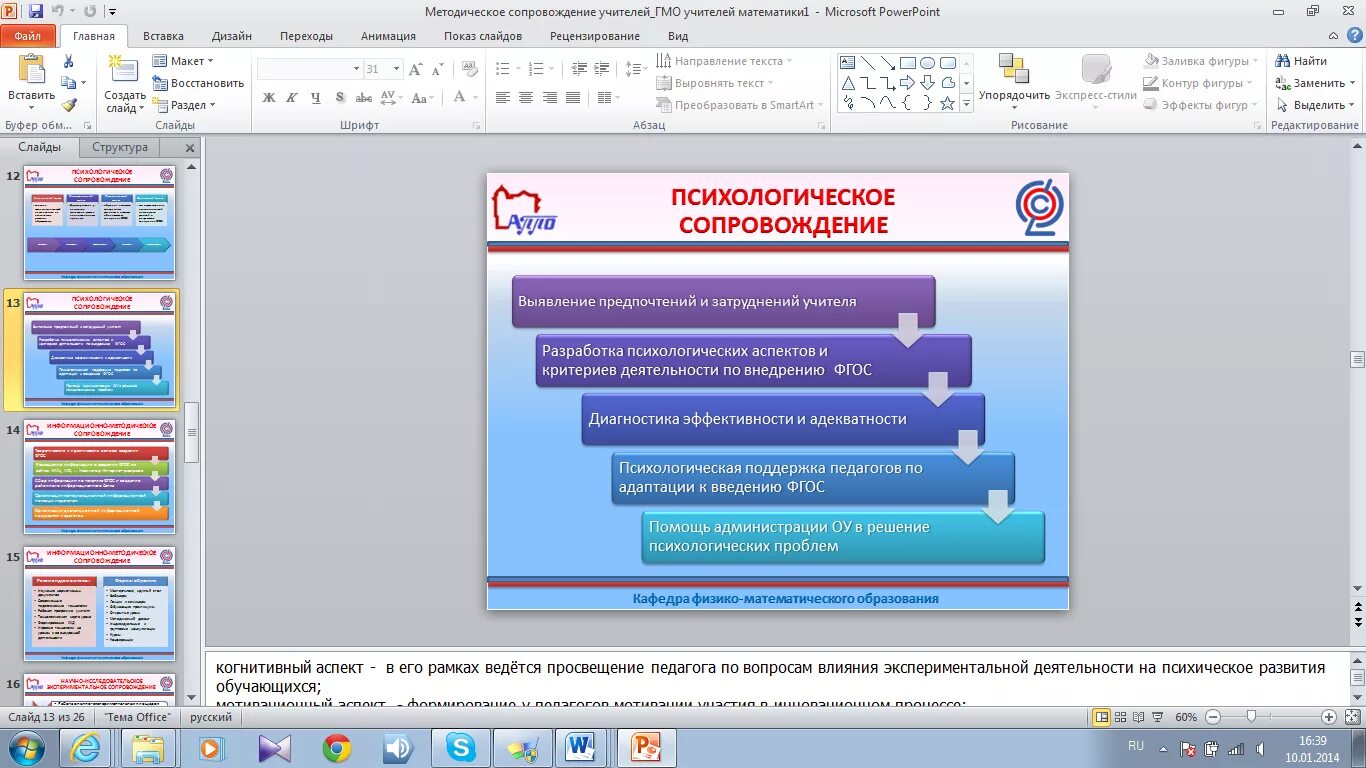
Task: Open the Раздел (Section) dropdown
Action: 183,105
